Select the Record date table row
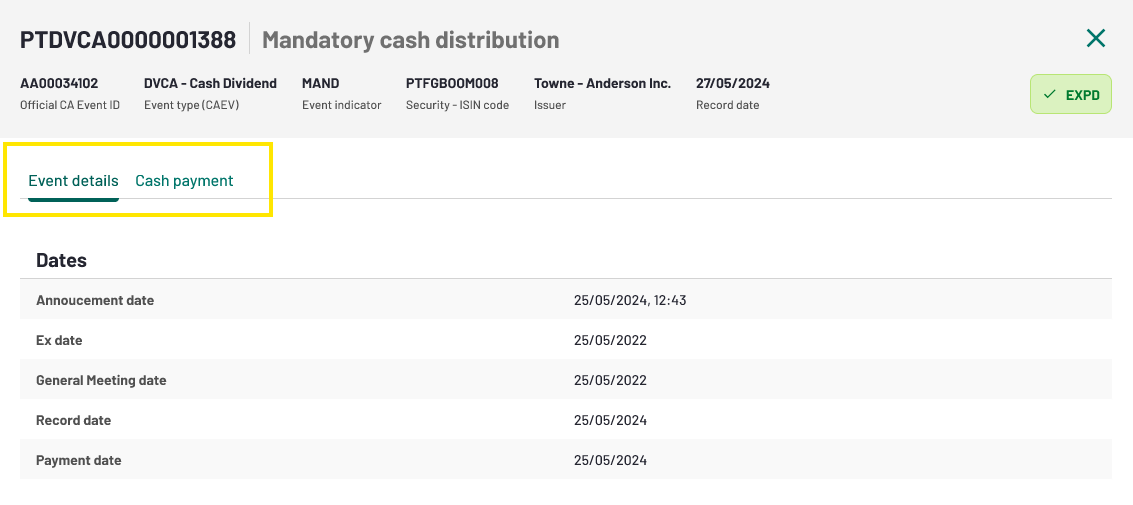1133x505 pixels. [566, 420]
